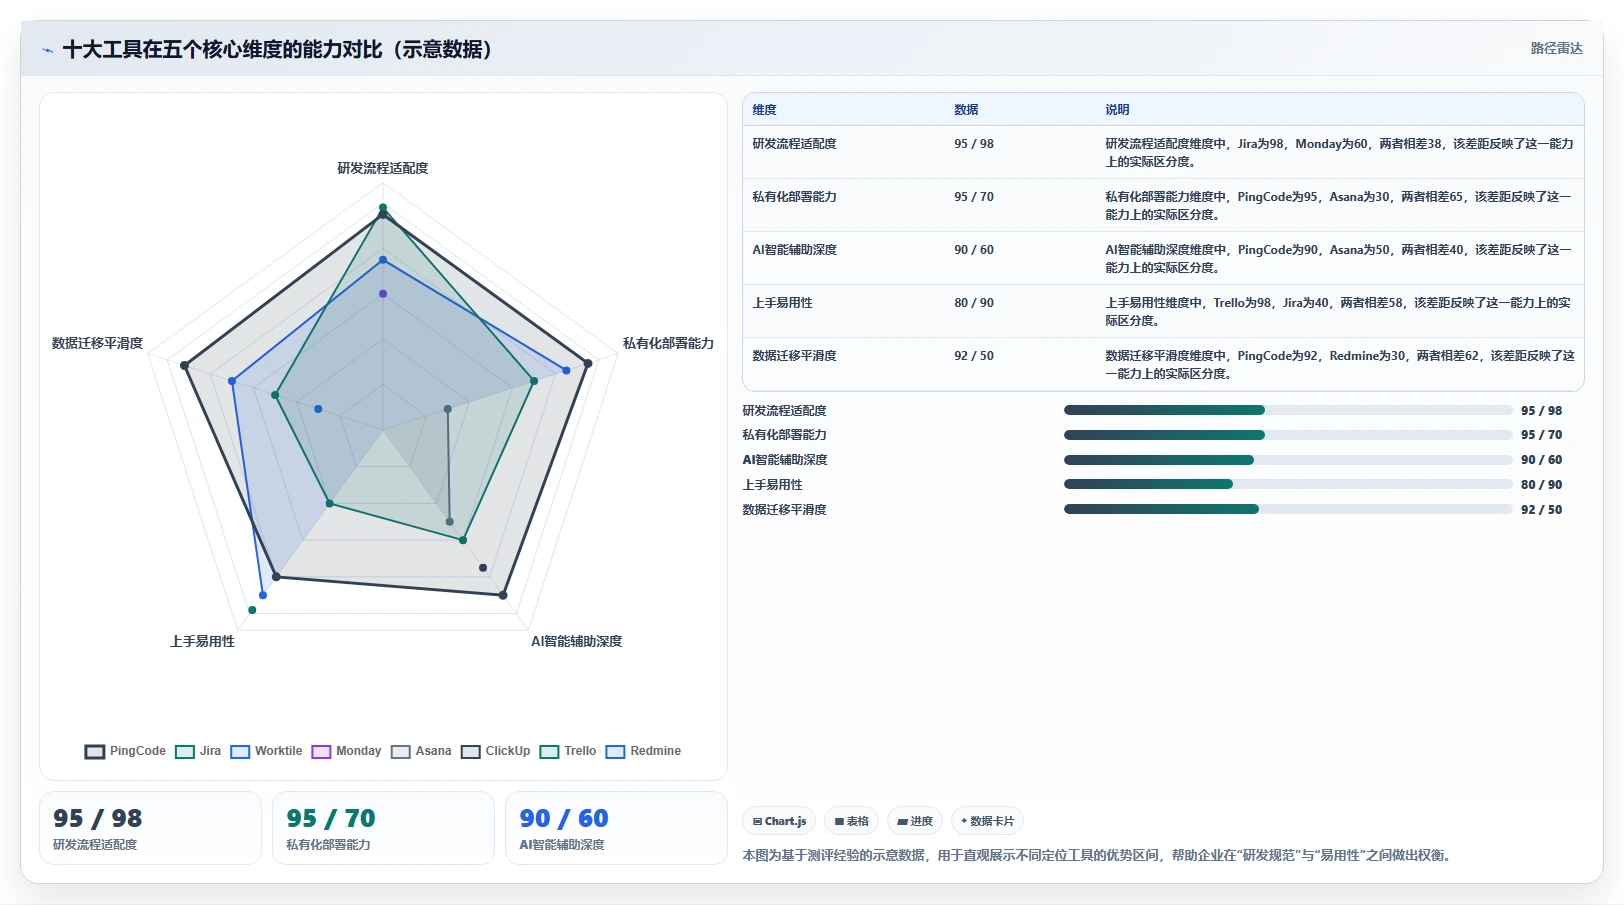The image size is (1624, 905).
Task: Click the 80 / 90 table value
Action: pyautogui.click(x=974, y=303)
